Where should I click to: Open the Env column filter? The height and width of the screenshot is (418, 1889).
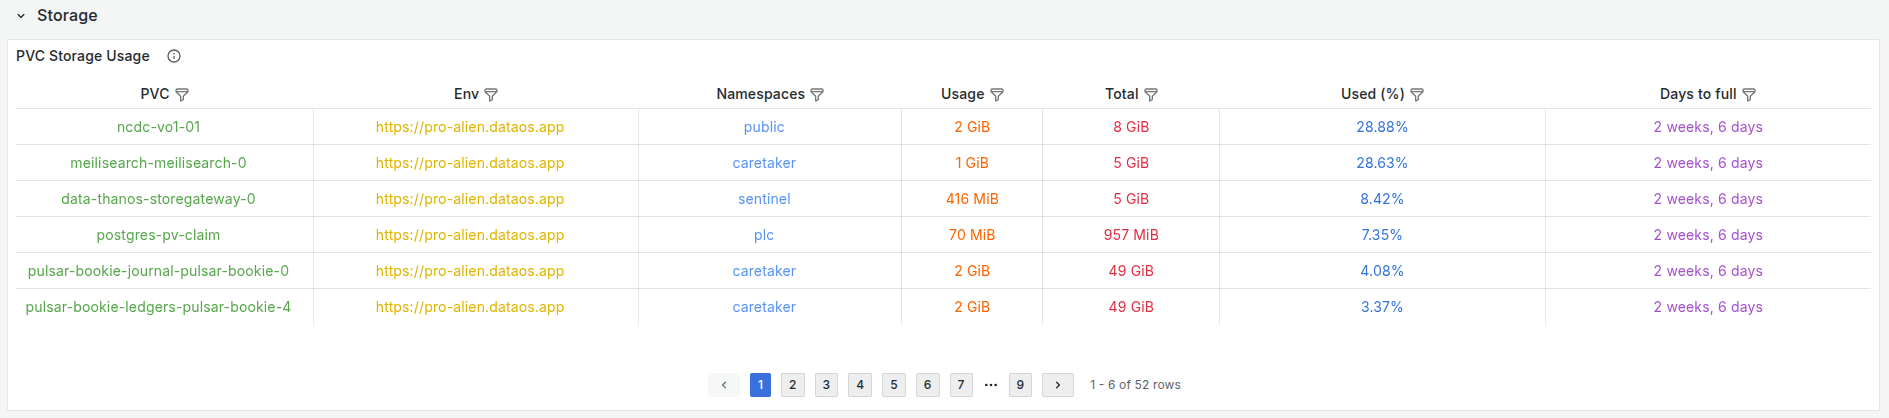click(491, 95)
